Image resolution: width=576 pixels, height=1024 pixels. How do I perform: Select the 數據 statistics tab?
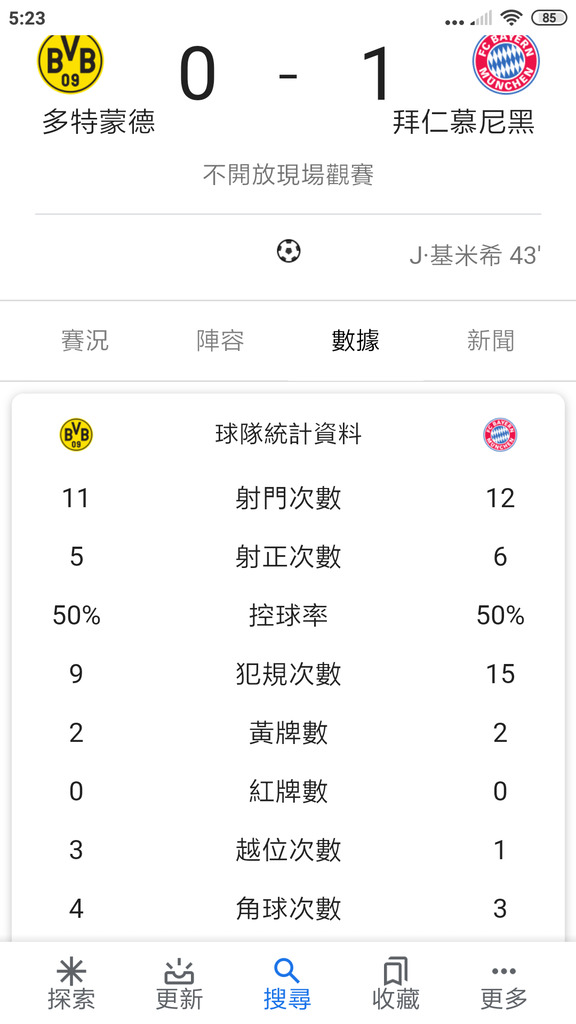tap(355, 341)
